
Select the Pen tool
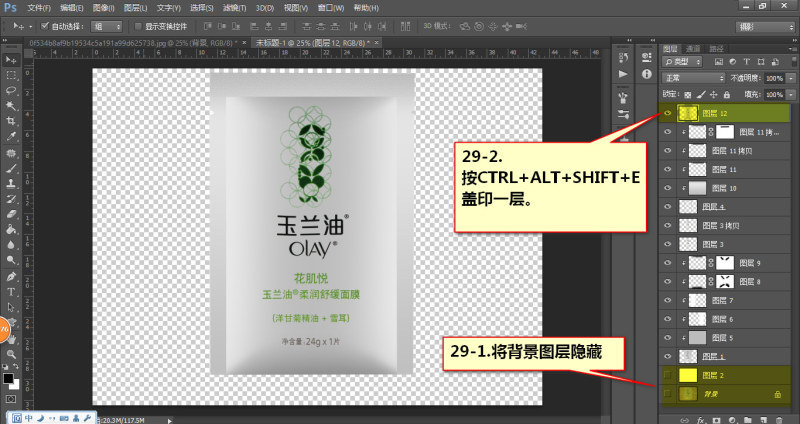click(x=11, y=277)
